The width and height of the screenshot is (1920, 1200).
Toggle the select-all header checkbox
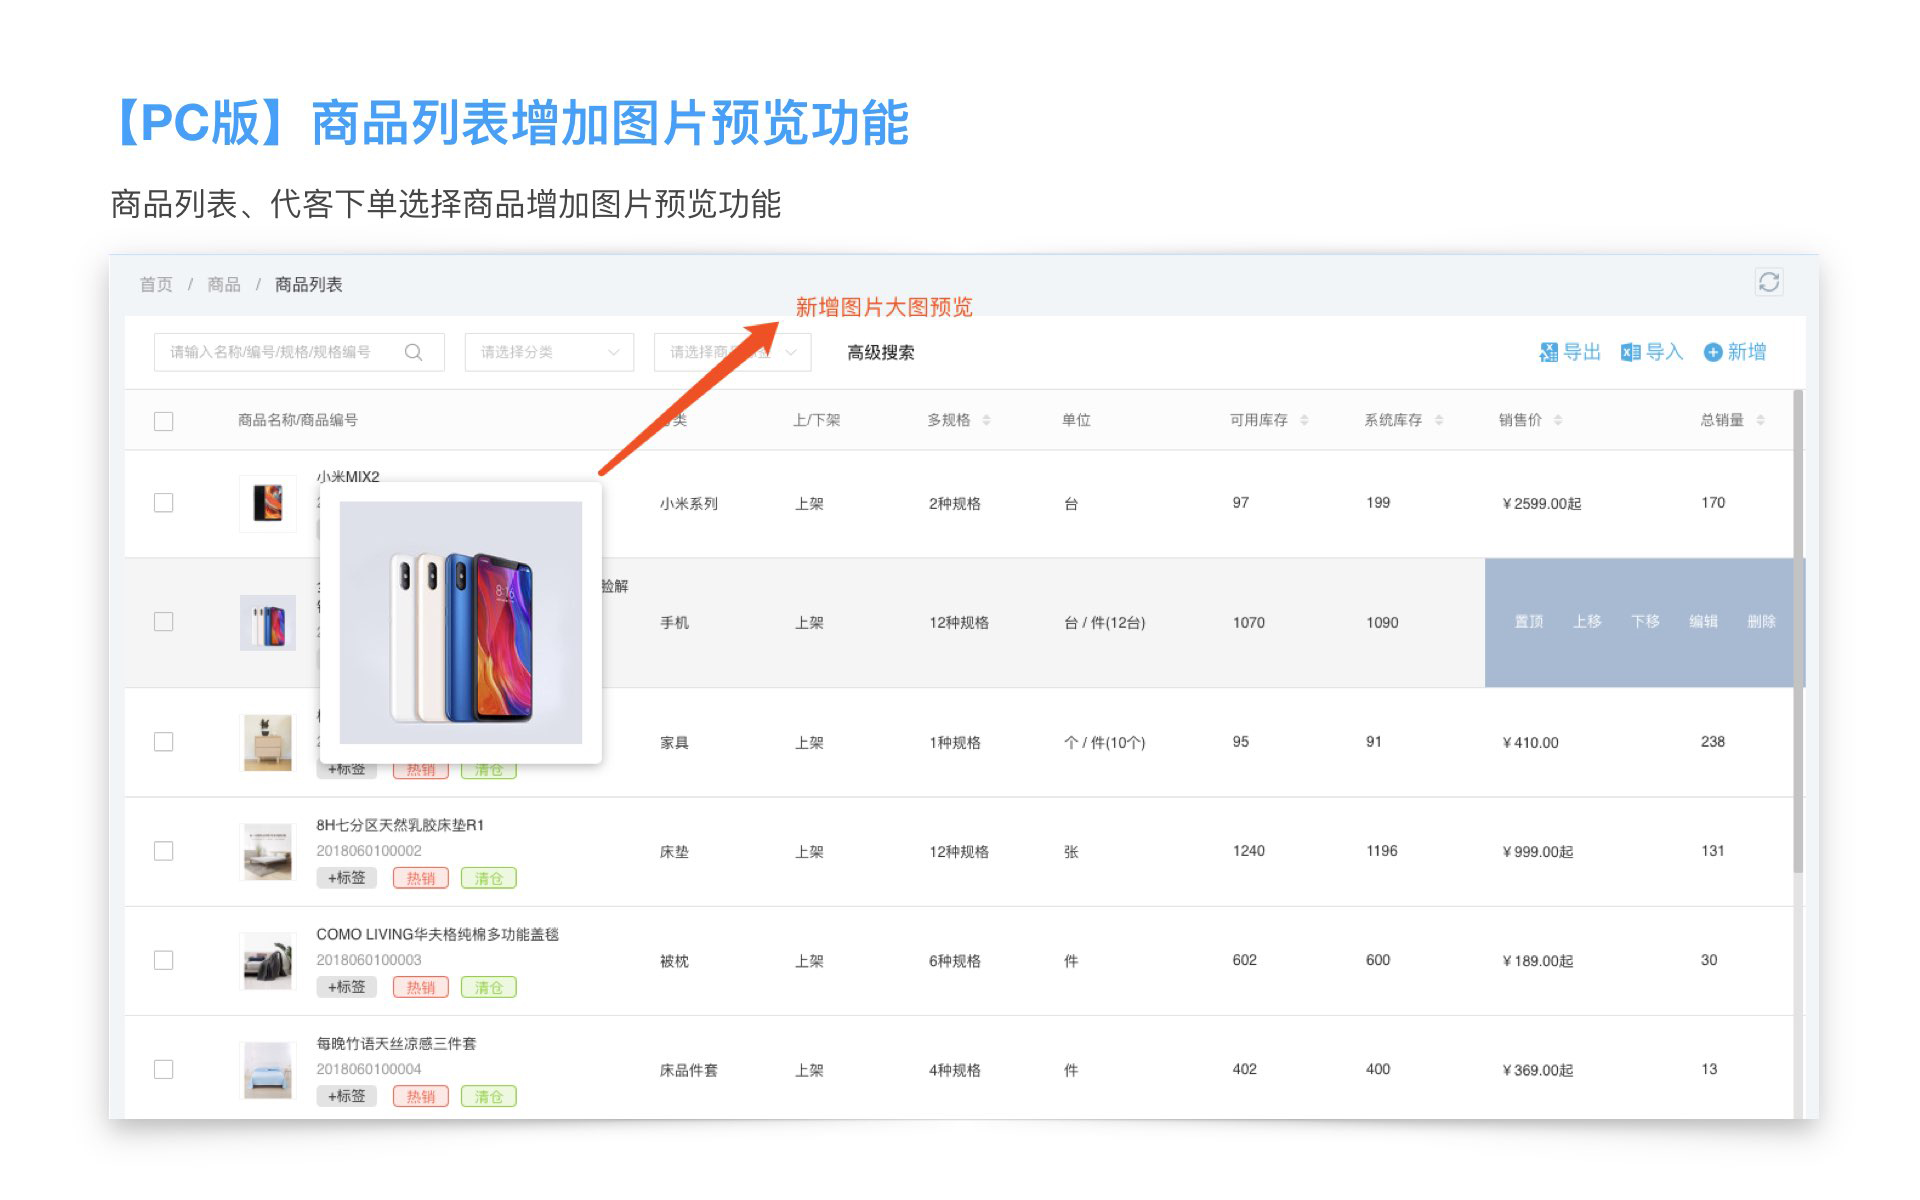pos(164,421)
